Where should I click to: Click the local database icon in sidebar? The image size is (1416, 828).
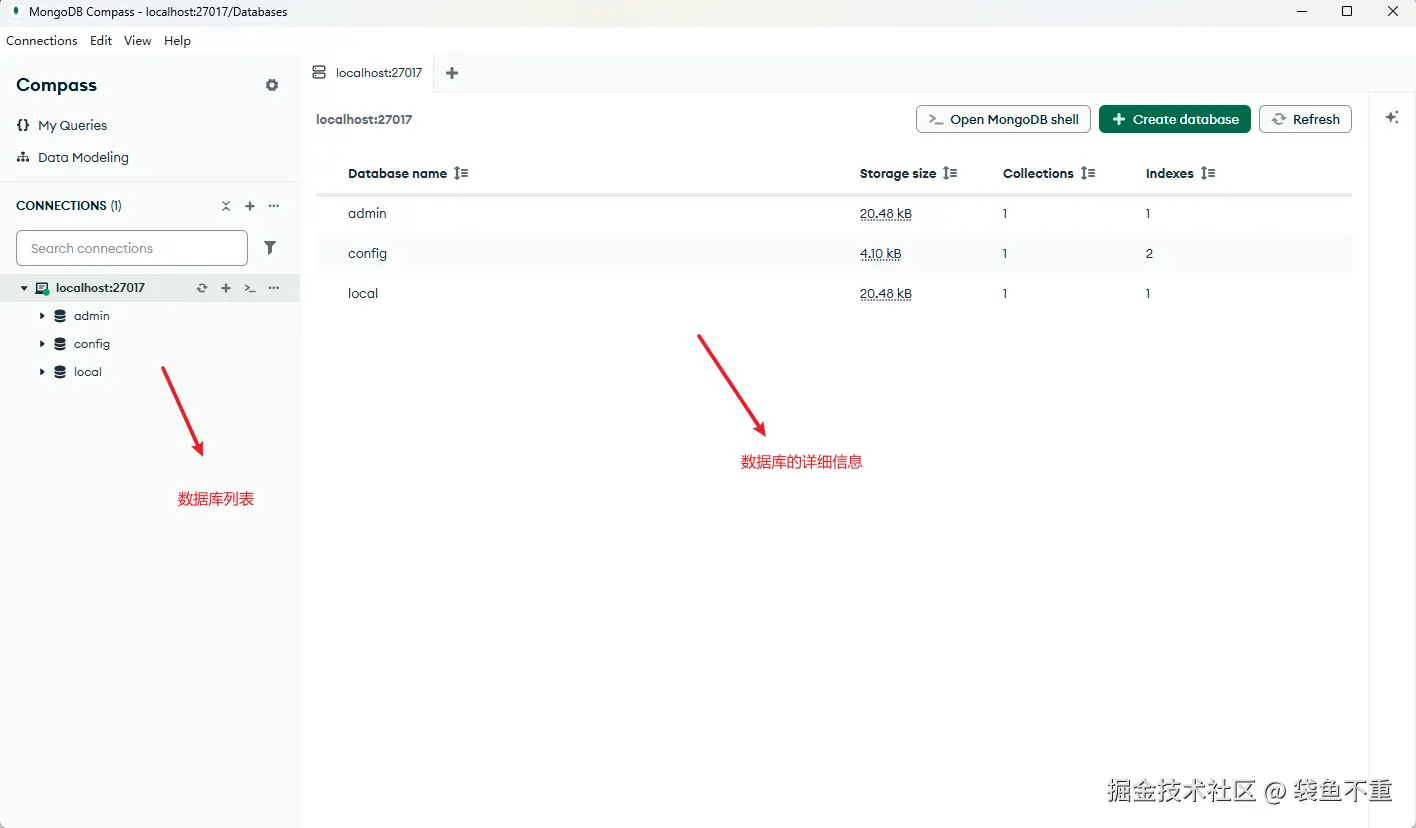(60, 372)
